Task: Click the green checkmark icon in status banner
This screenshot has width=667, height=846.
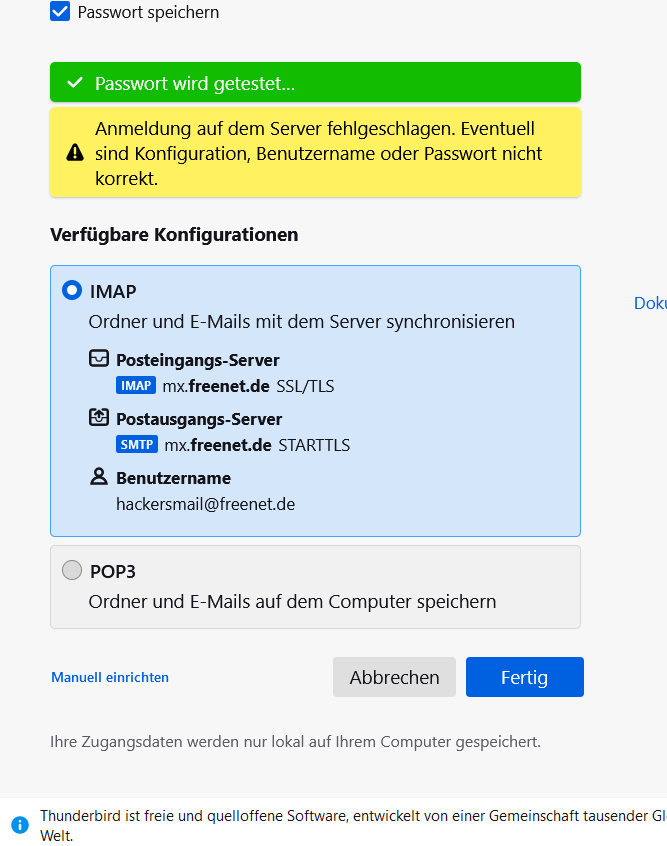Action: [73, 83]
